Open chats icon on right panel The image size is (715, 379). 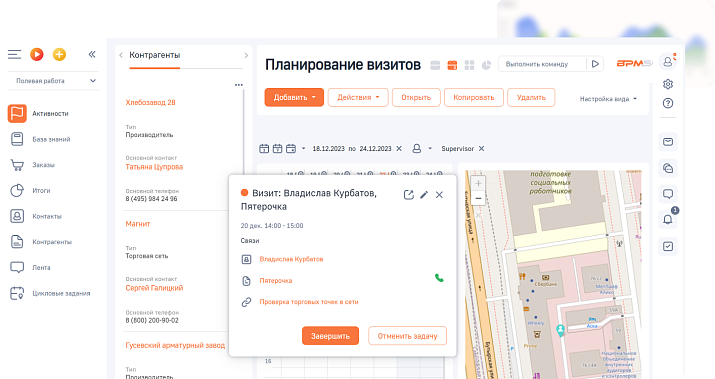pyautogui.click(x=668, y=168)
